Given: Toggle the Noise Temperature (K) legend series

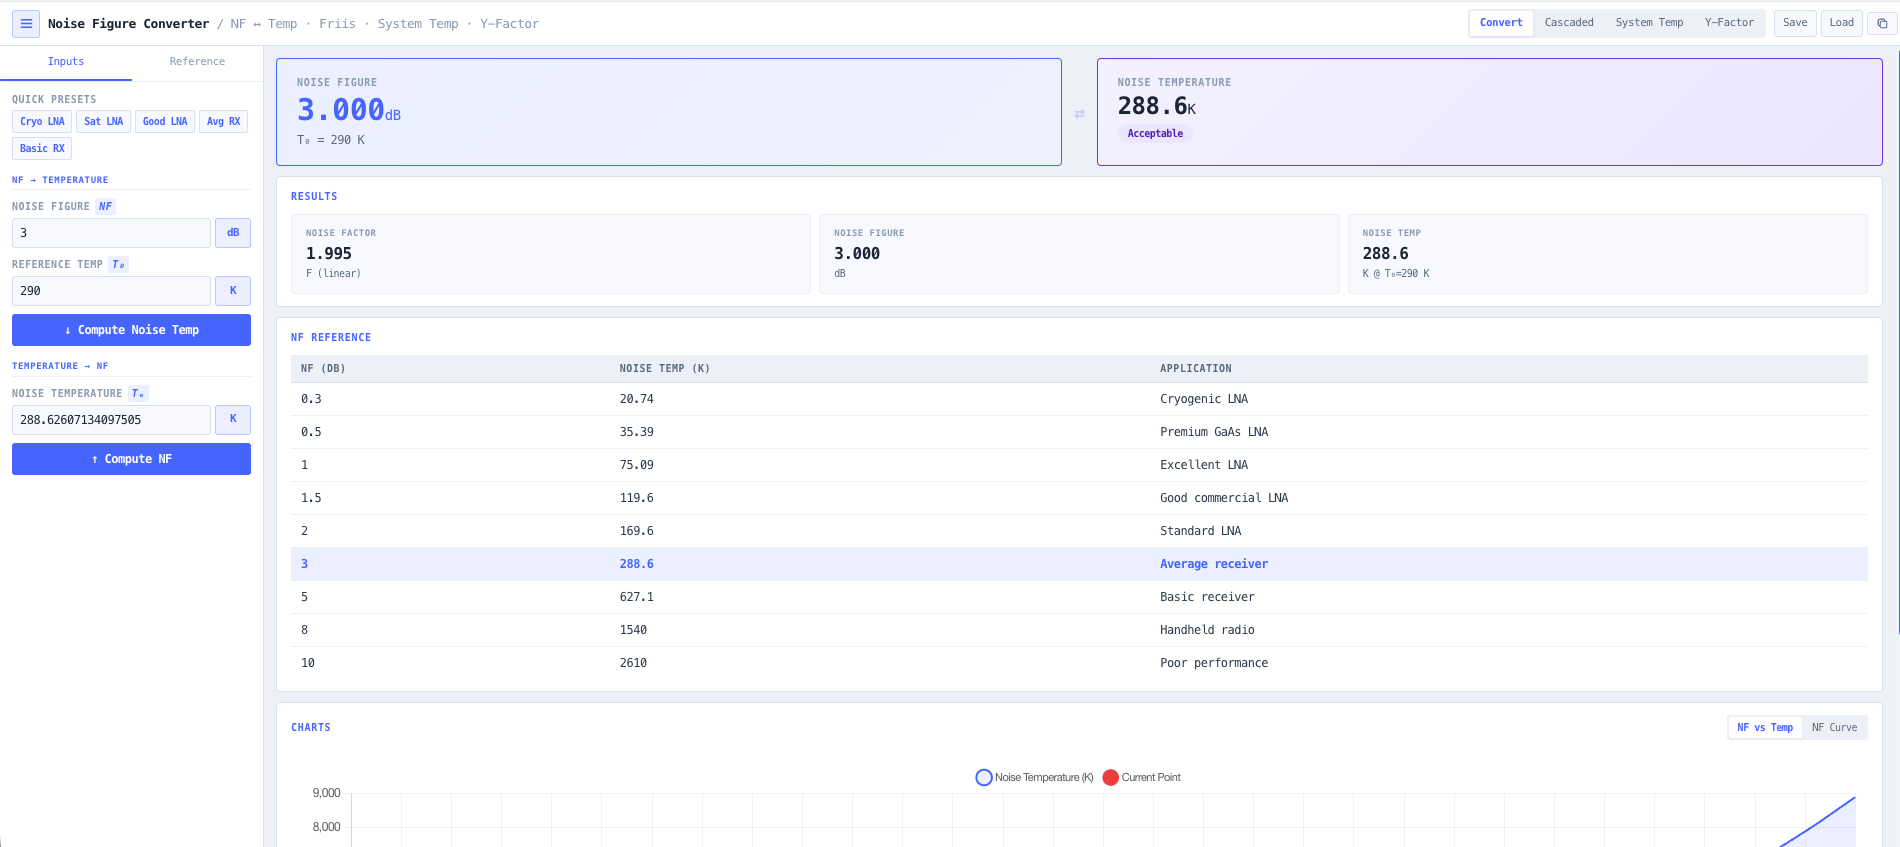Looking at the screenshot, I should tap(1035, 778).
